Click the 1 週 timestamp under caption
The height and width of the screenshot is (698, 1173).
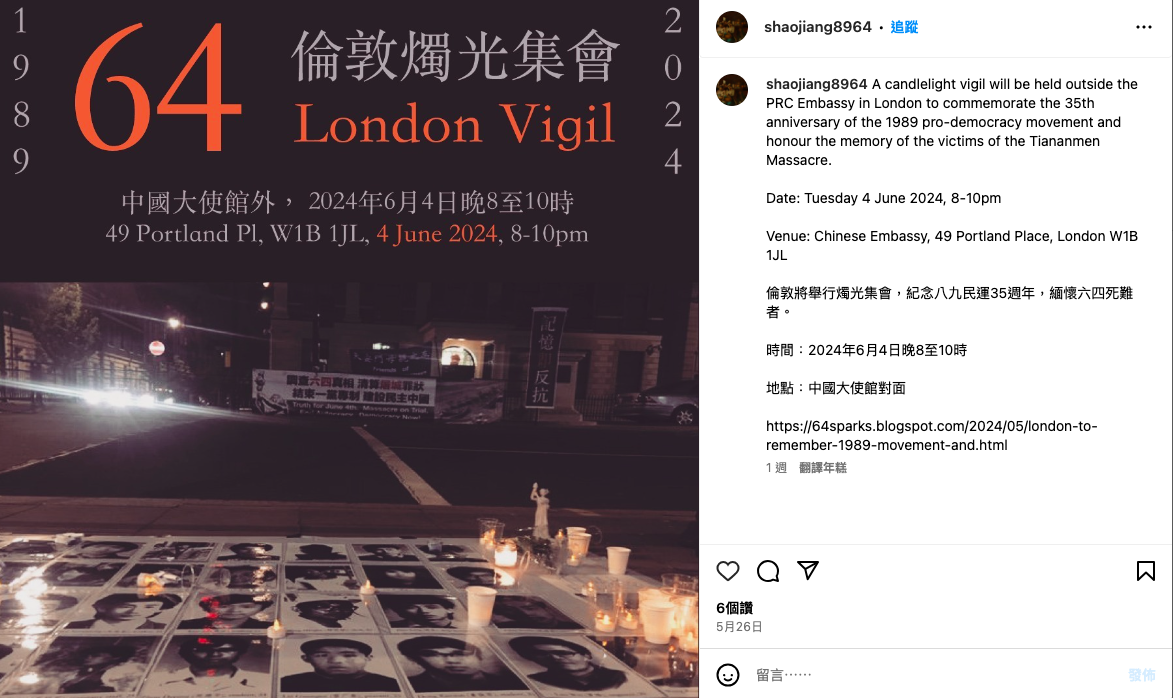coord(777,468)
